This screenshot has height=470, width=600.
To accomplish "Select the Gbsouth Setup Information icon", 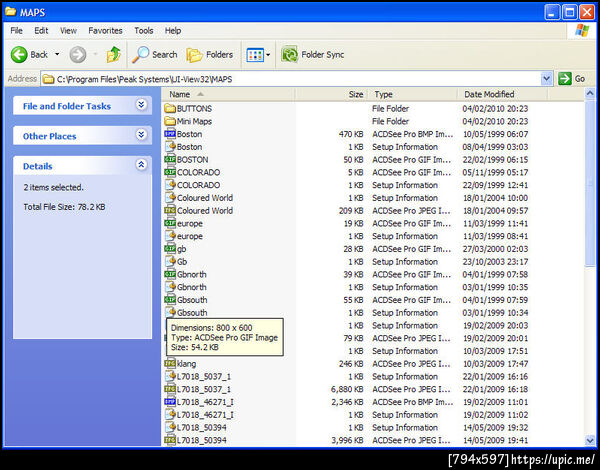I will [x=170, y=312].
